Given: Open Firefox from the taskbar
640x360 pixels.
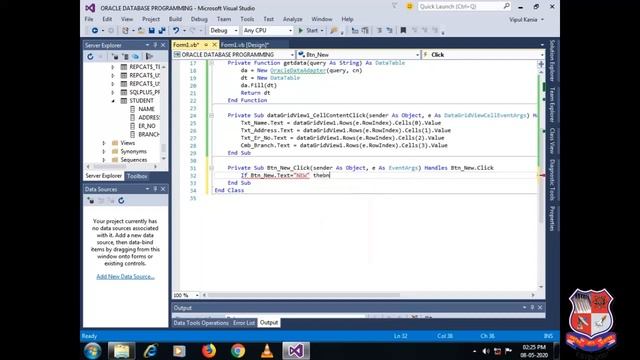Looking at the screenshot, I should tap(209, 351).
